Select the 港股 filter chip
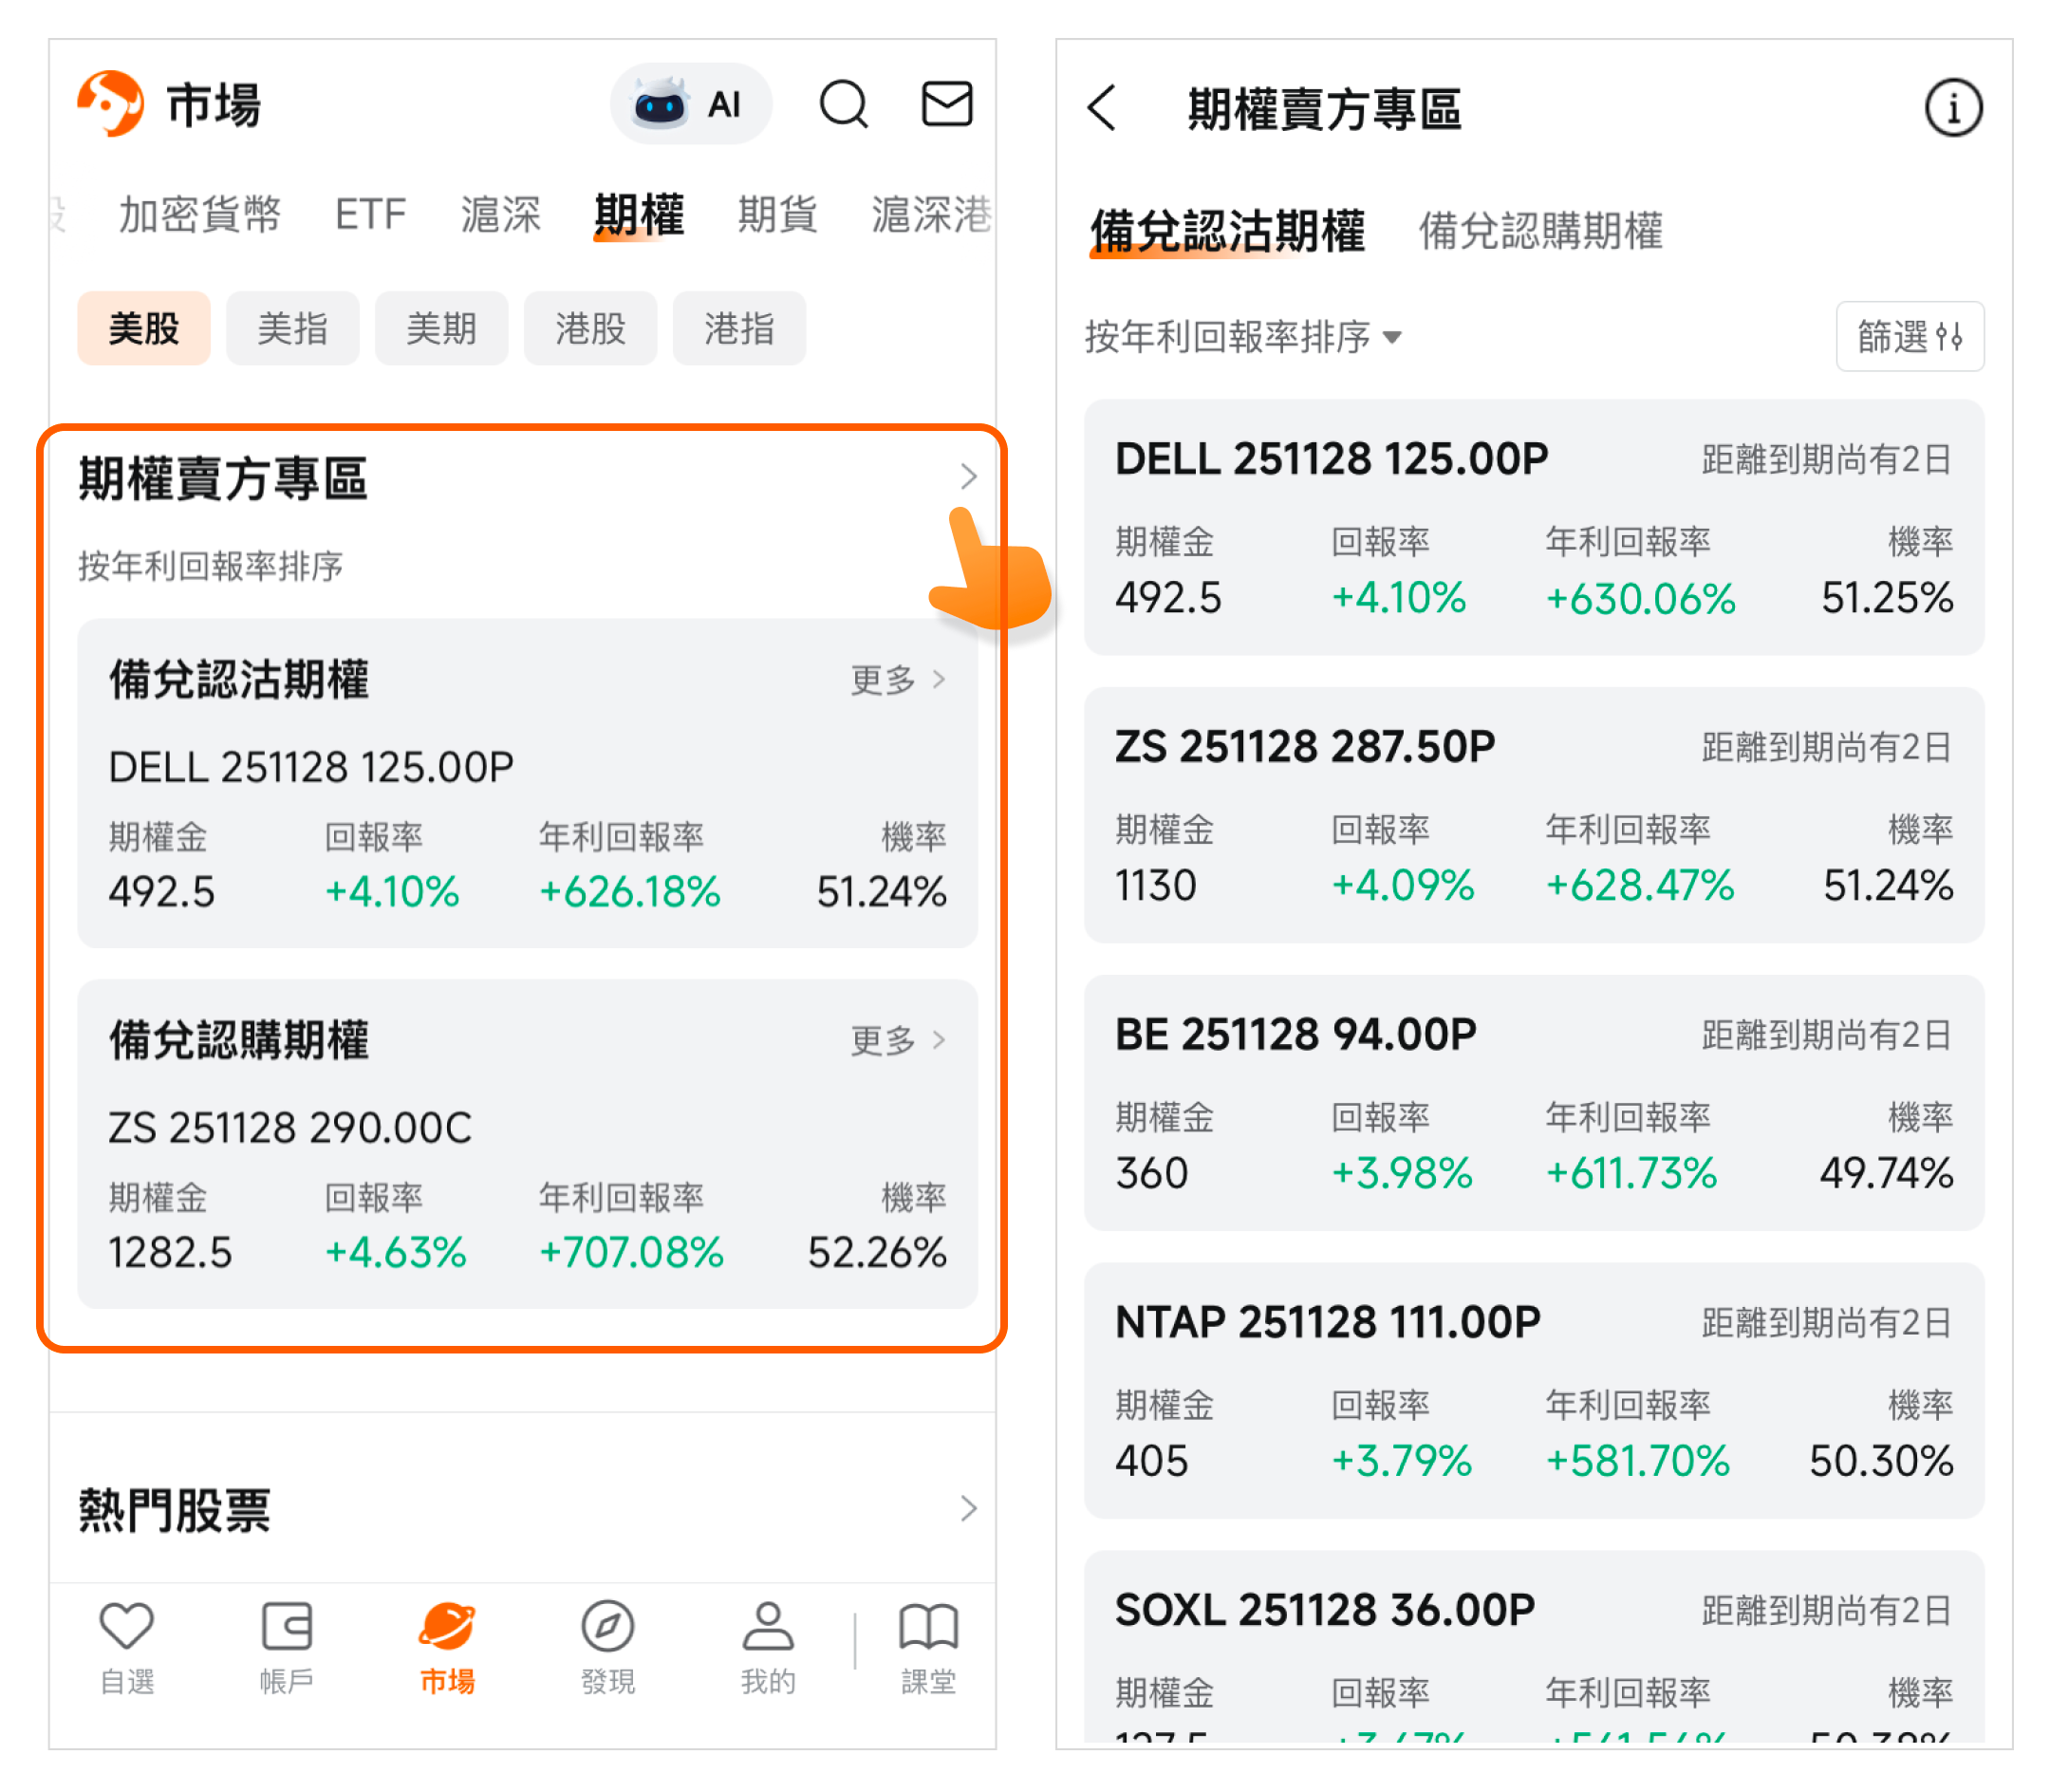Viewport: 2050px width, 1792px height. [590, 328]
